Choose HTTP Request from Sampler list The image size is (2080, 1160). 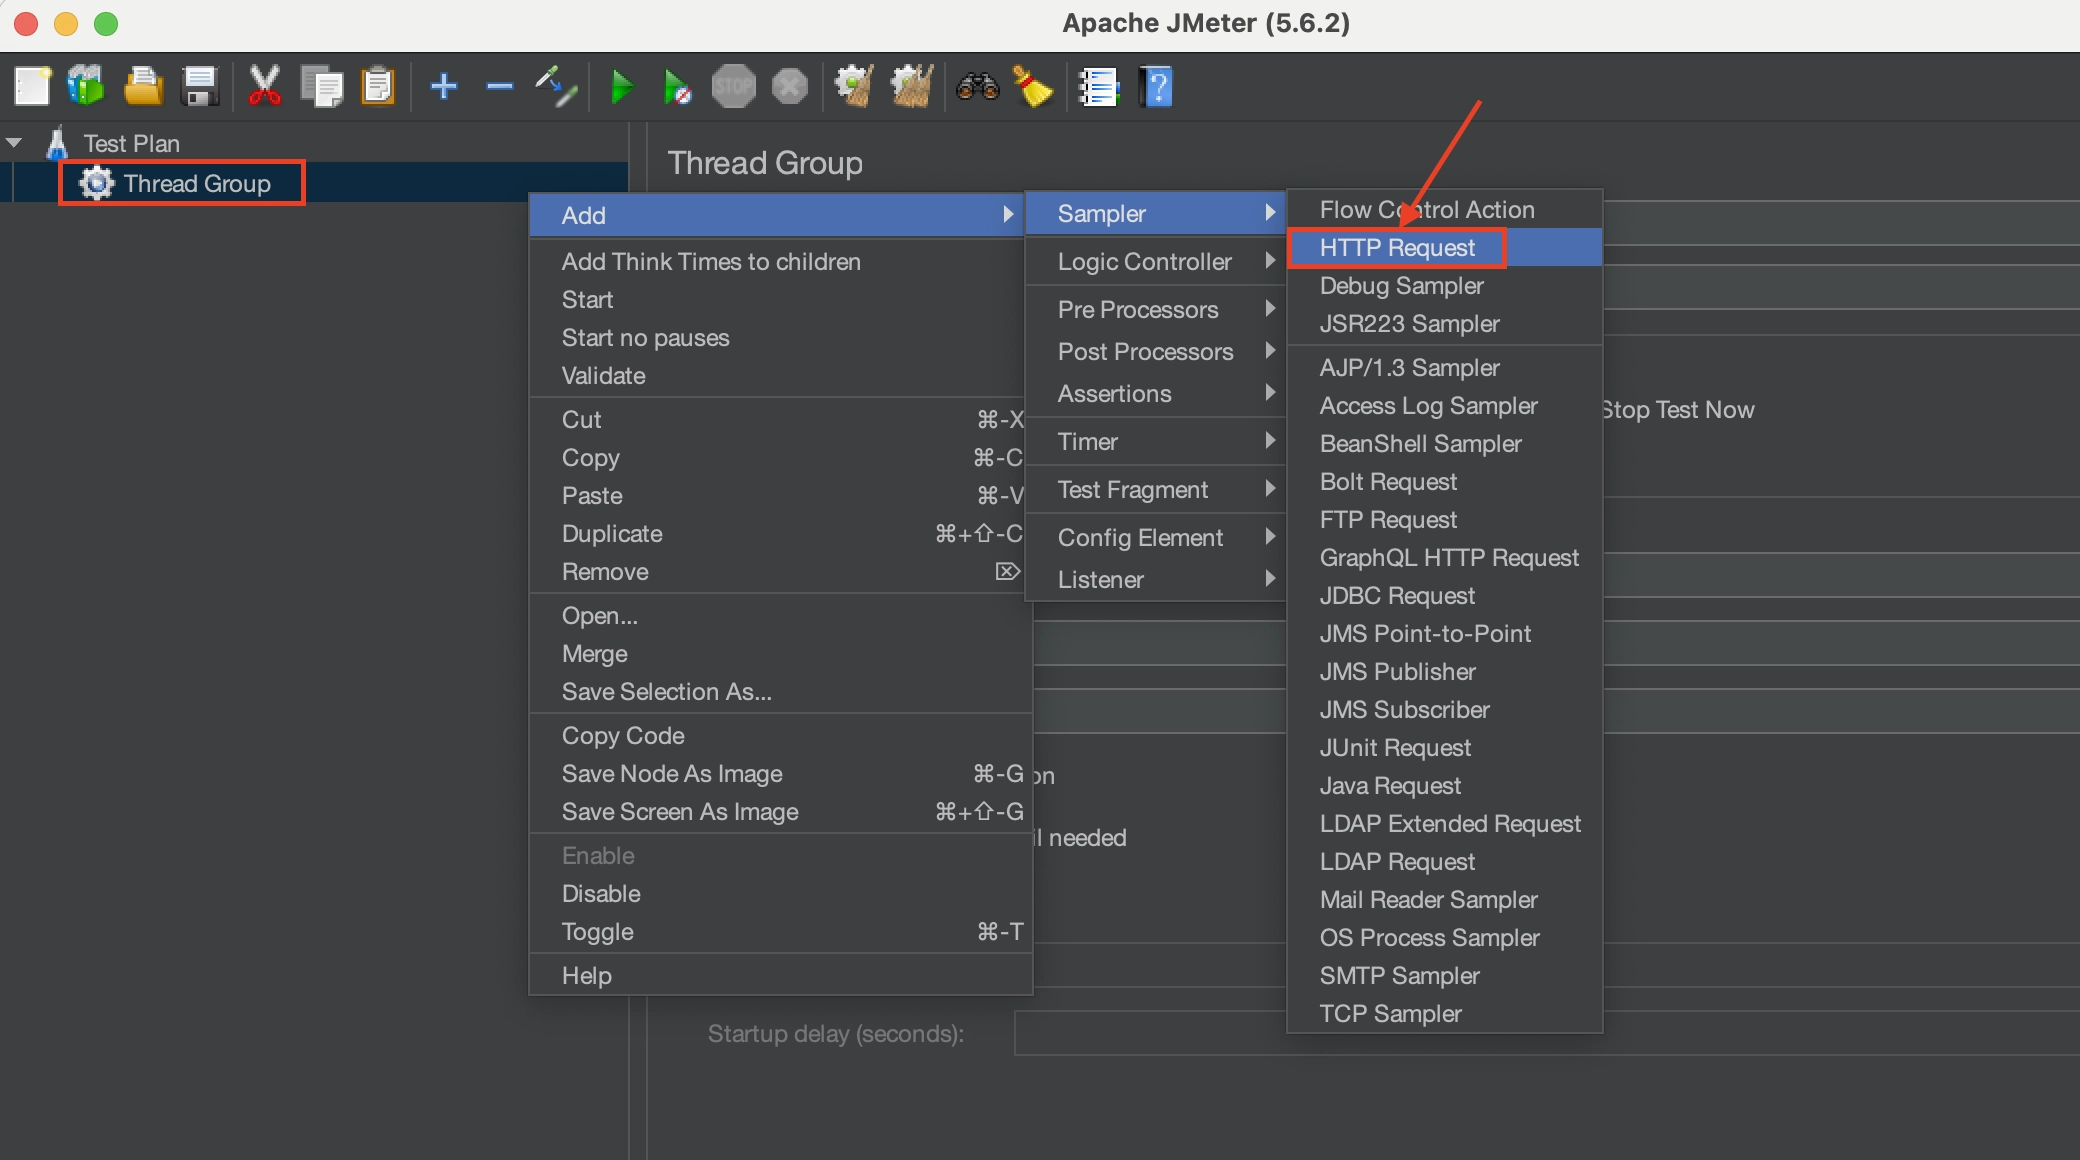coord(1397,248)
